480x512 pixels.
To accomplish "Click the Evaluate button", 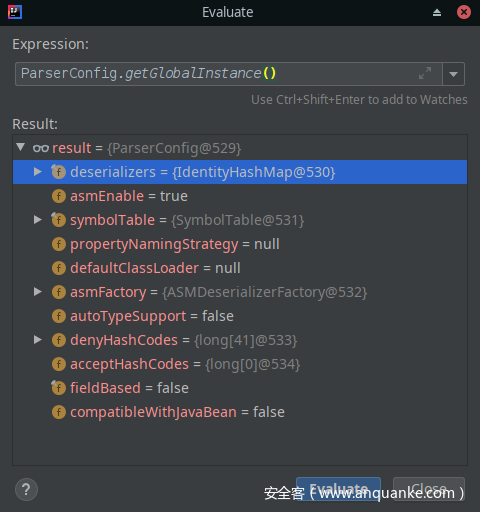I will pyautogui.click(x=338, y=489).
